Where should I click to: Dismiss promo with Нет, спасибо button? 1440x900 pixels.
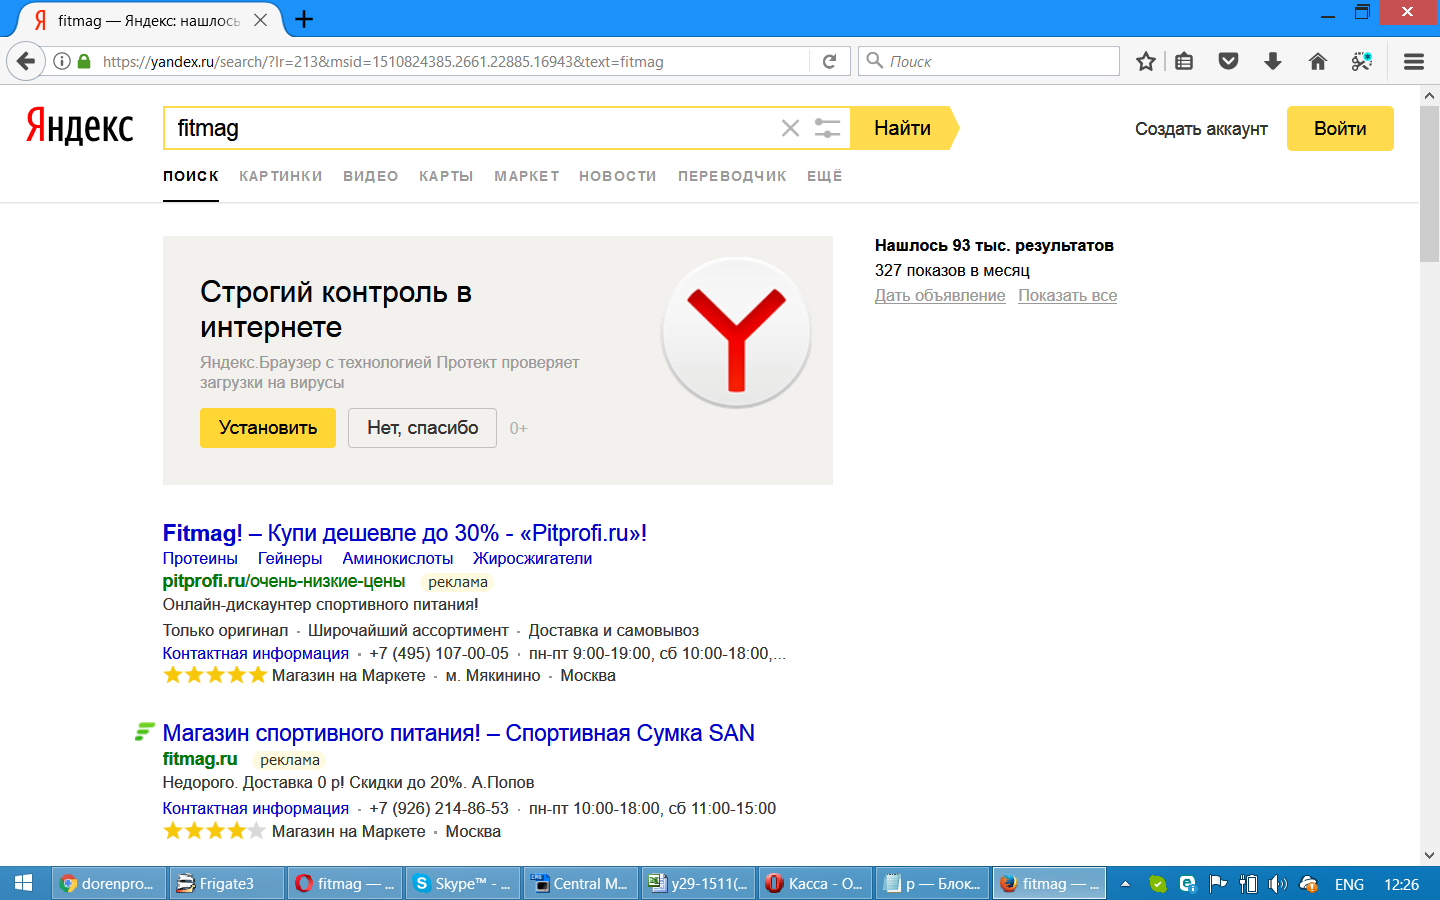pyautogui.click(x=422, y=428)
